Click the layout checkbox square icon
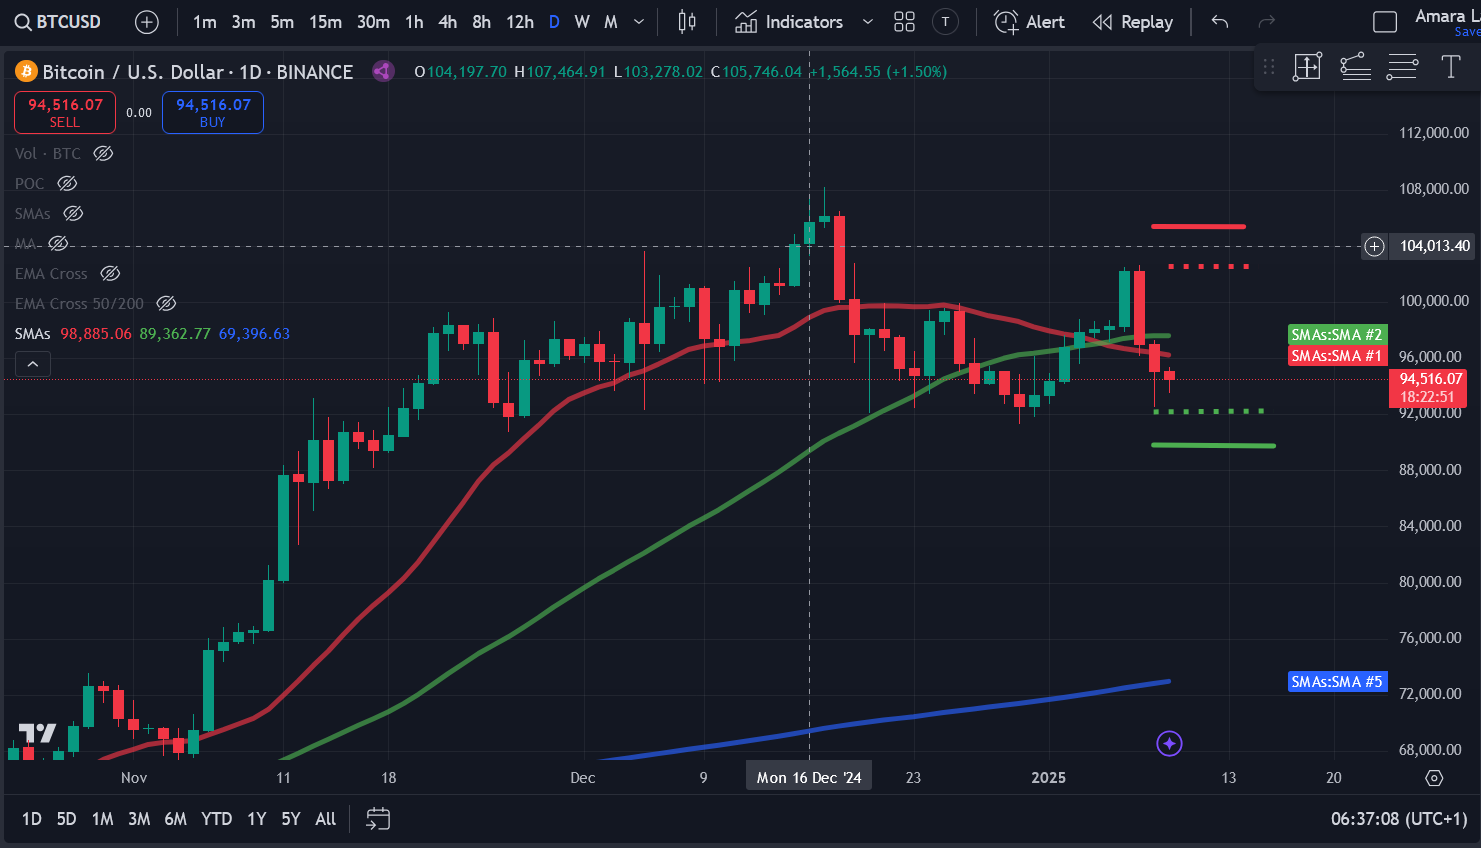This screenshot has height=848, width=1481. coord(1385,22)
